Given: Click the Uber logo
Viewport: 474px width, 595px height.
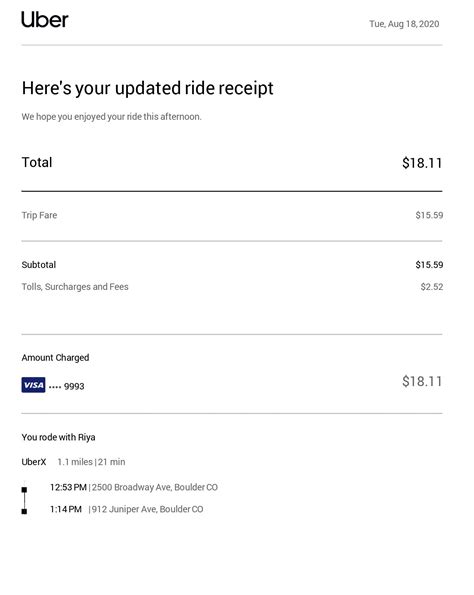Looking at the screenshot, I should 45,19.
